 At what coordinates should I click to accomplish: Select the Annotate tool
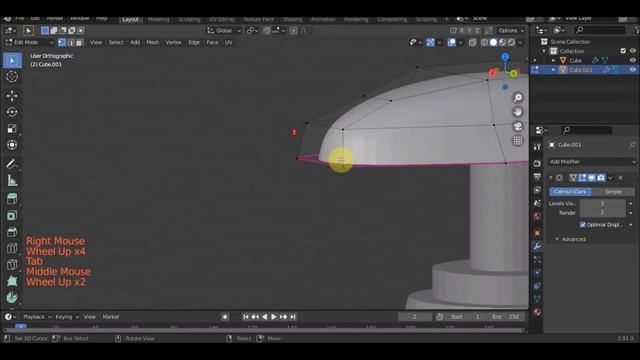tap(12, 164)
